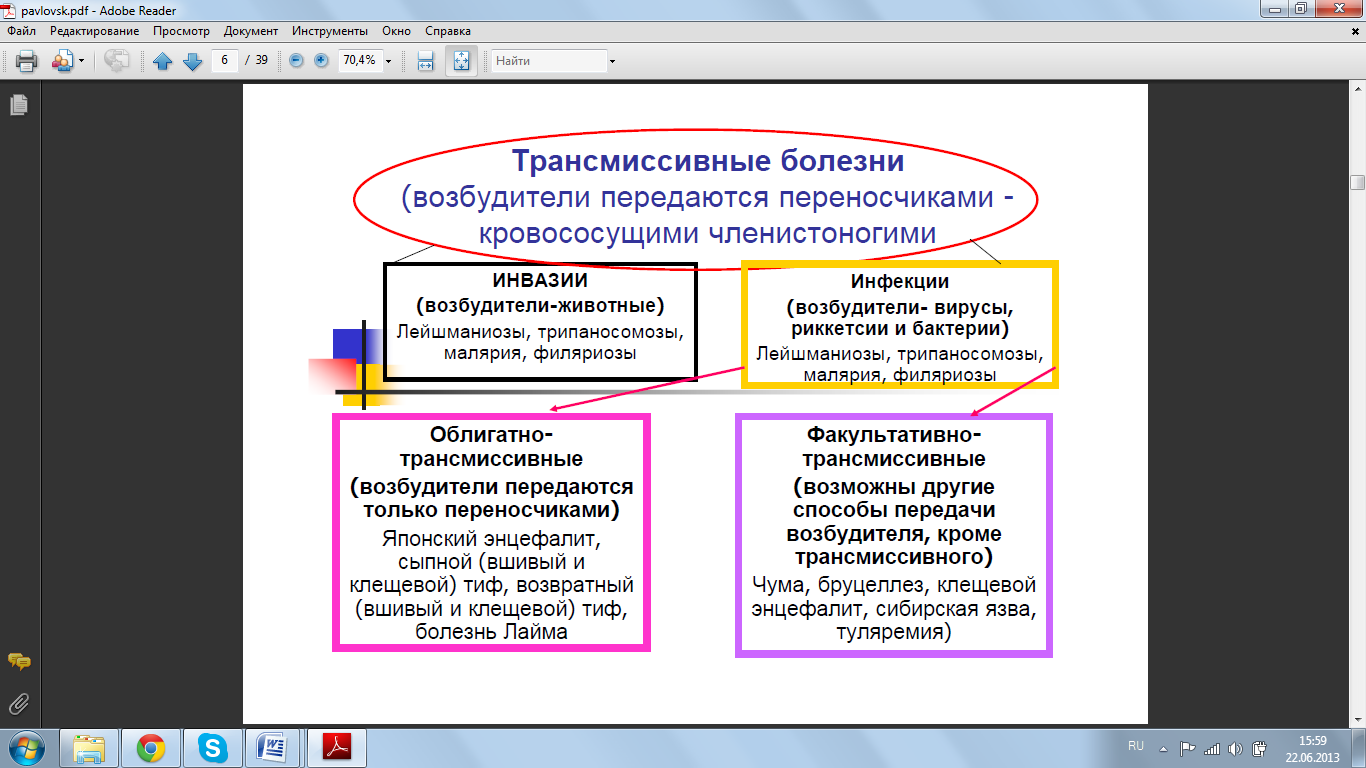Click the text кровососущими членистоногими
Viewport: 1366px width, 768px height.
[x=707, y=233]
